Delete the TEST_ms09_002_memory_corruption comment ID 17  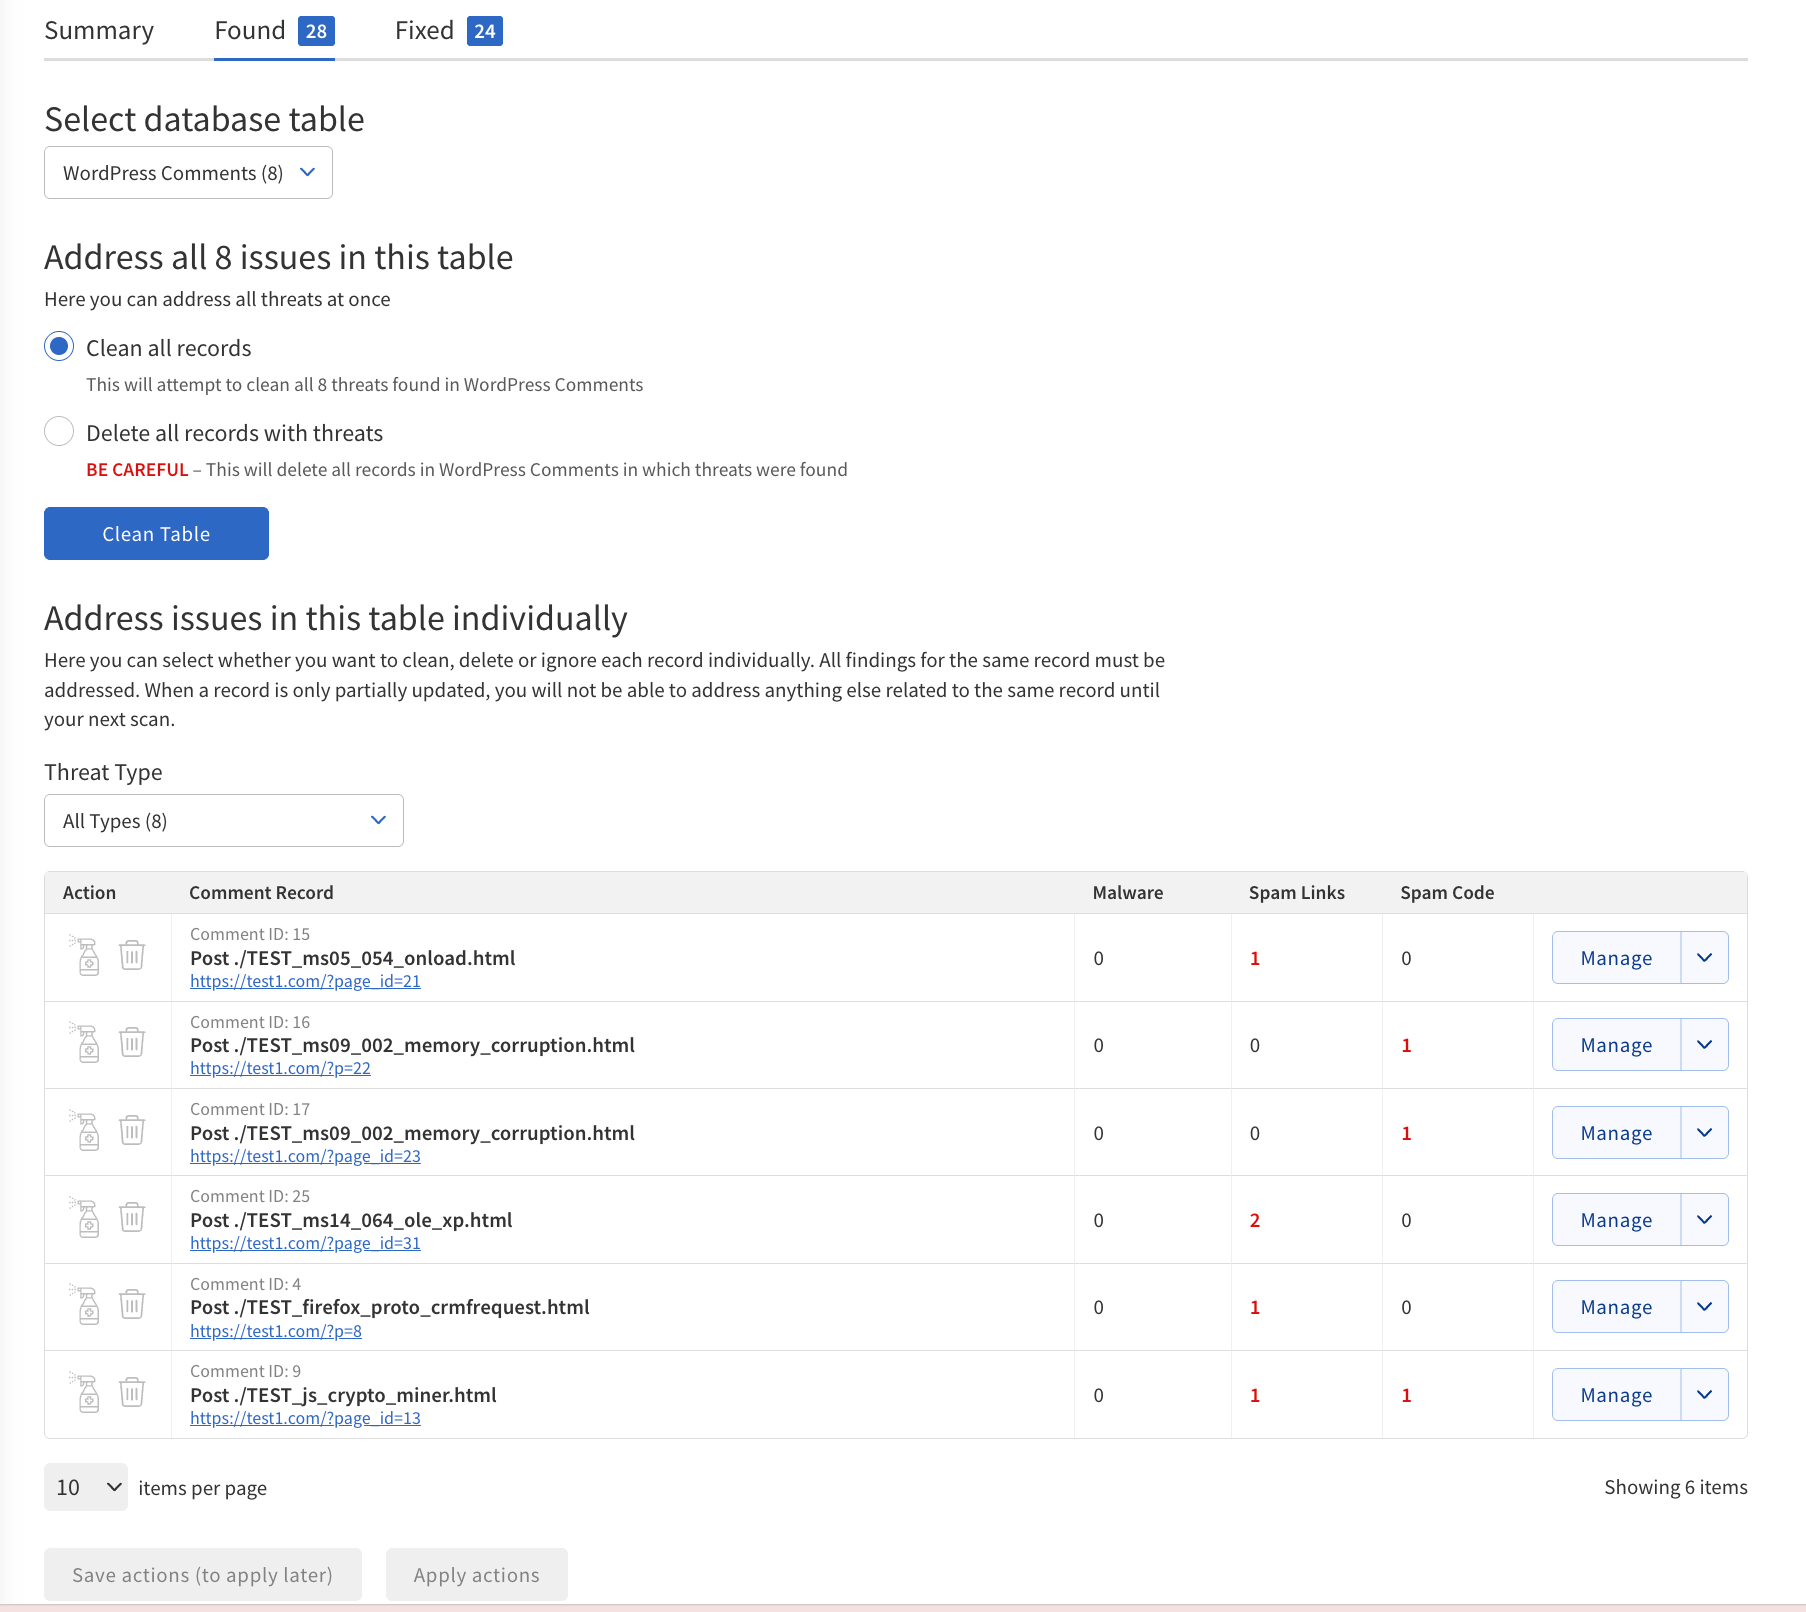(132, 1132)
